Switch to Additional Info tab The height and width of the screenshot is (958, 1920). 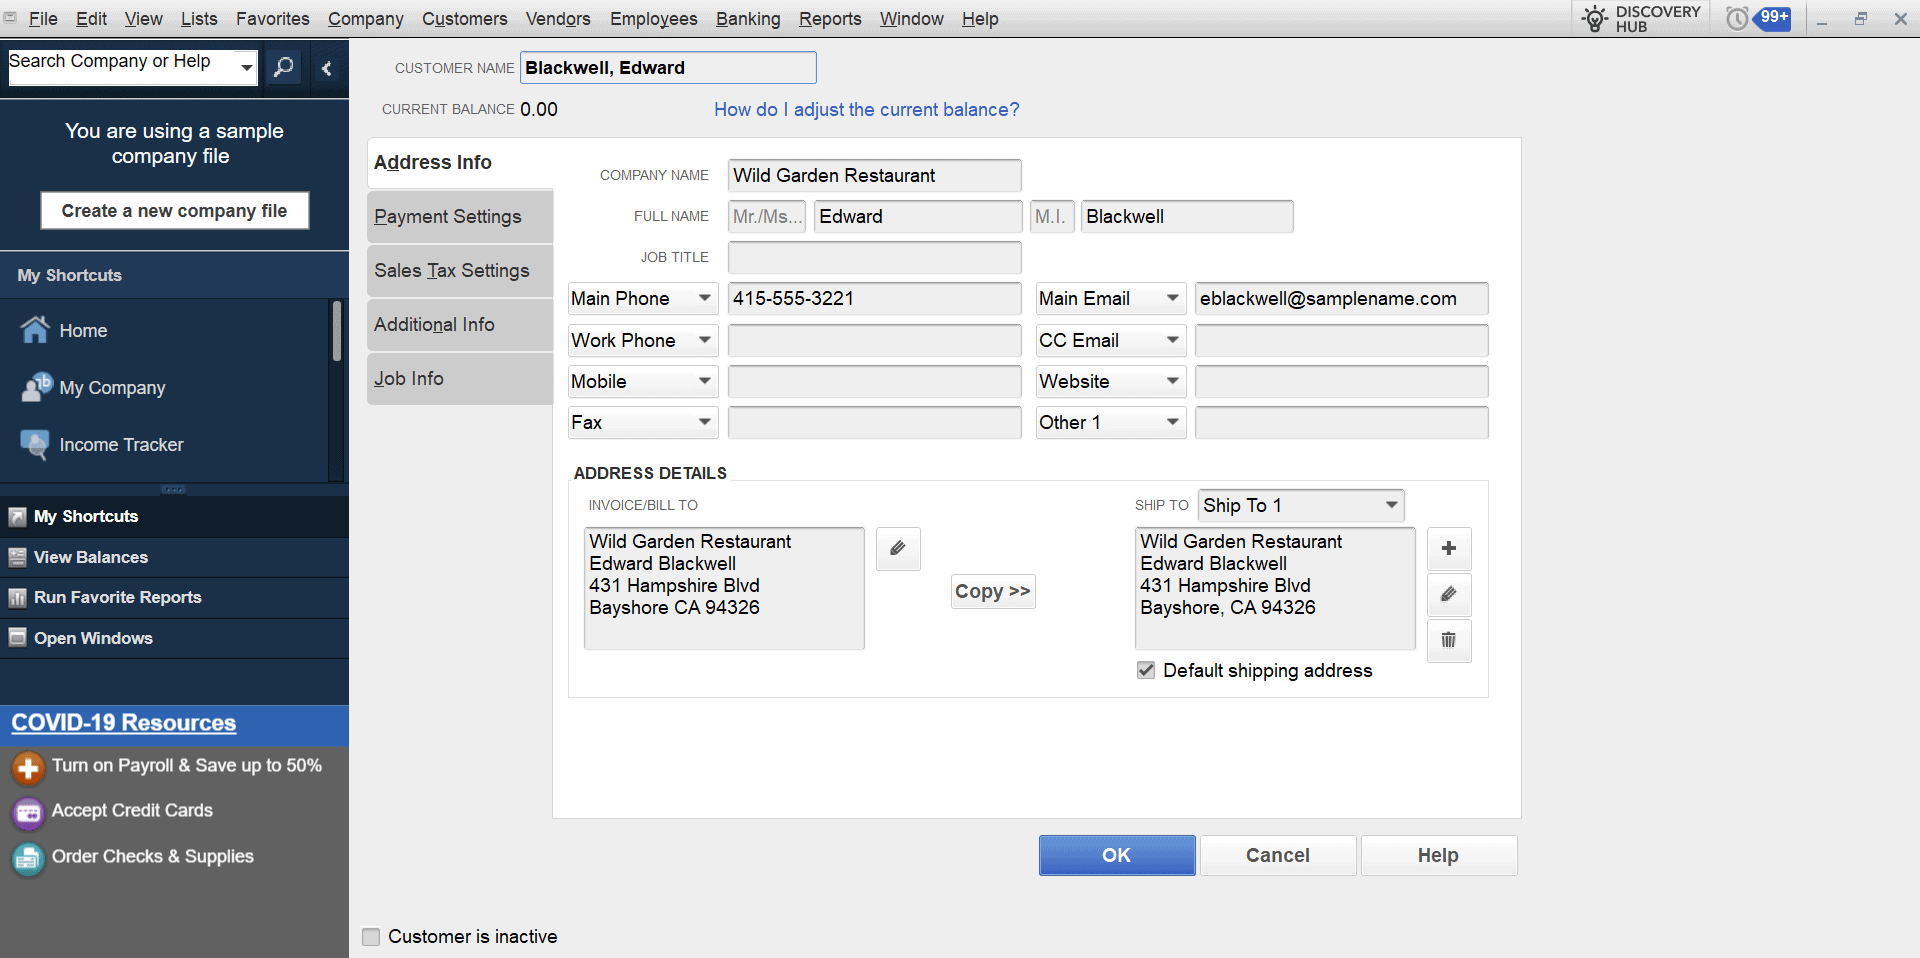(x=460, y=324)
